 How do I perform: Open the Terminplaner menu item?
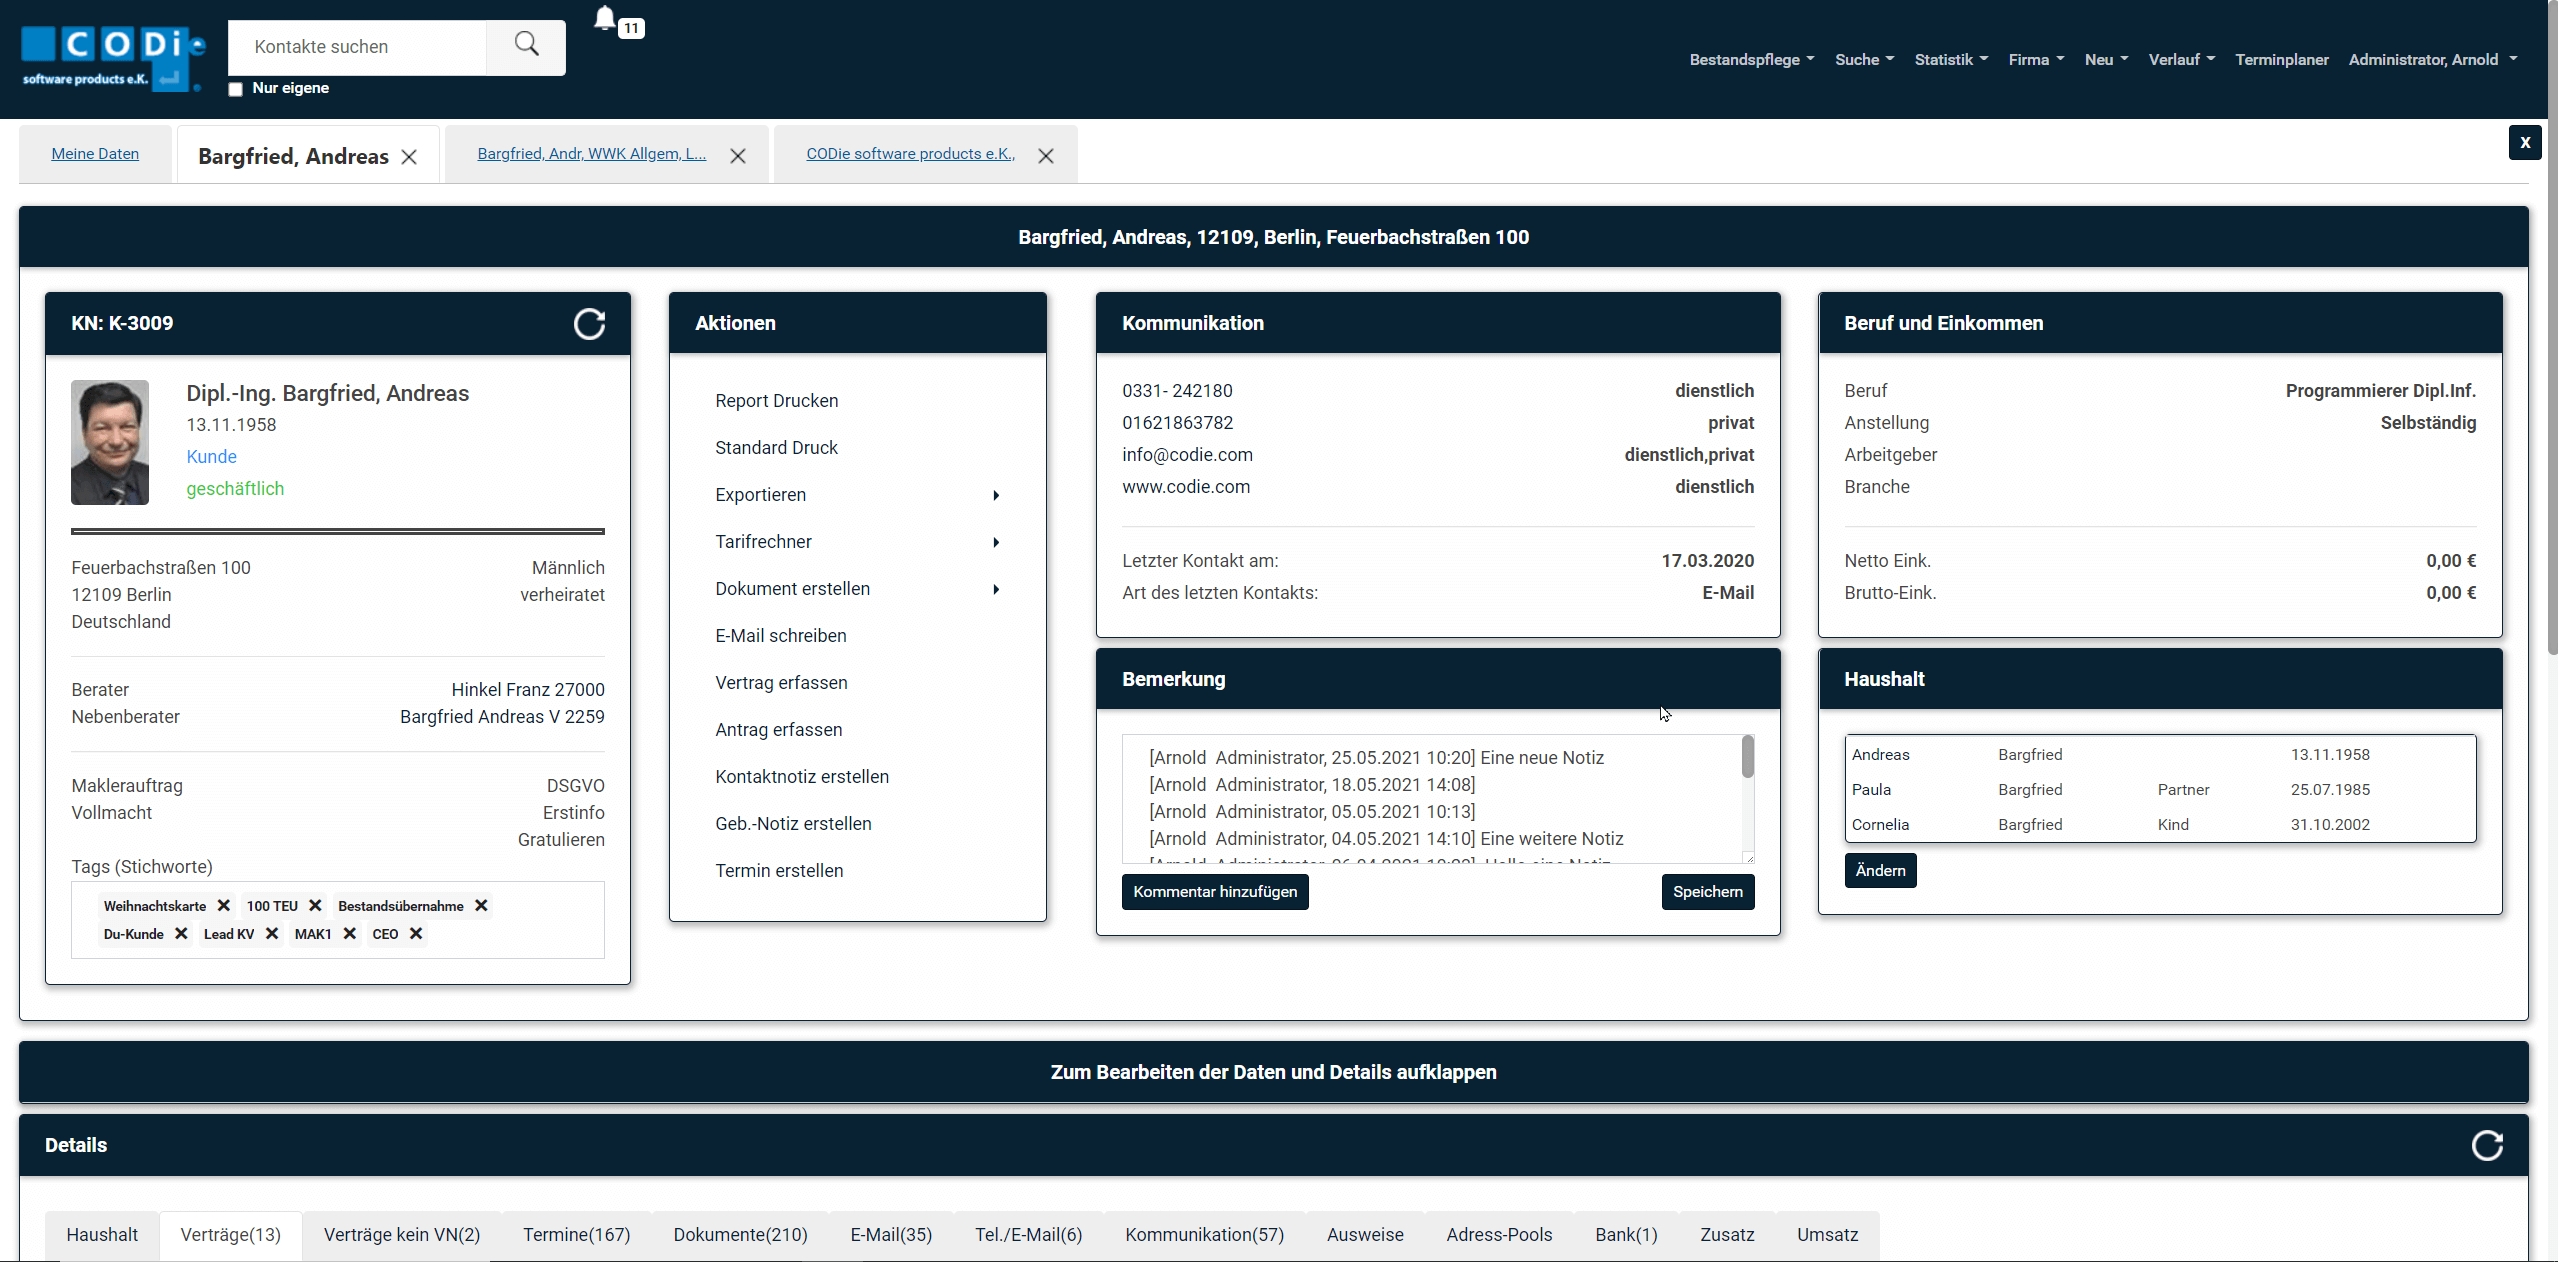pos(2281,60)
